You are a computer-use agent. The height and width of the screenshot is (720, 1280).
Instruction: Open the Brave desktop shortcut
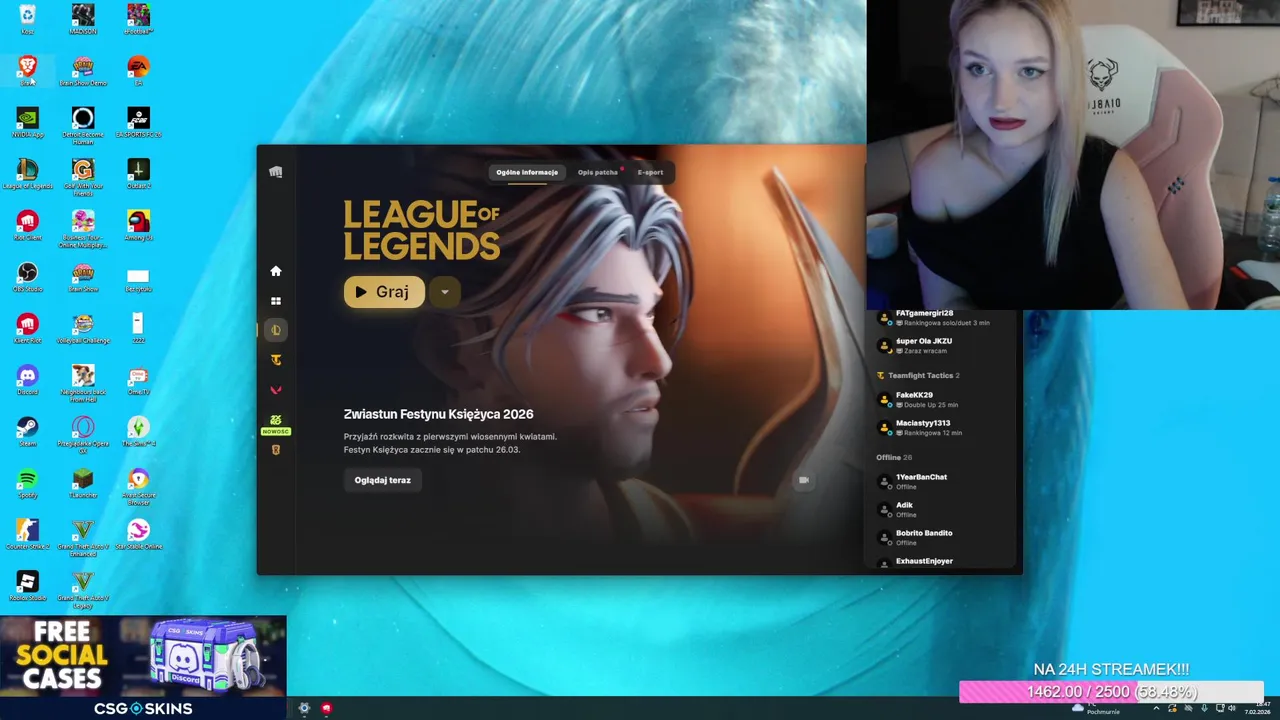pyautogui.click(x=27, y=70)
